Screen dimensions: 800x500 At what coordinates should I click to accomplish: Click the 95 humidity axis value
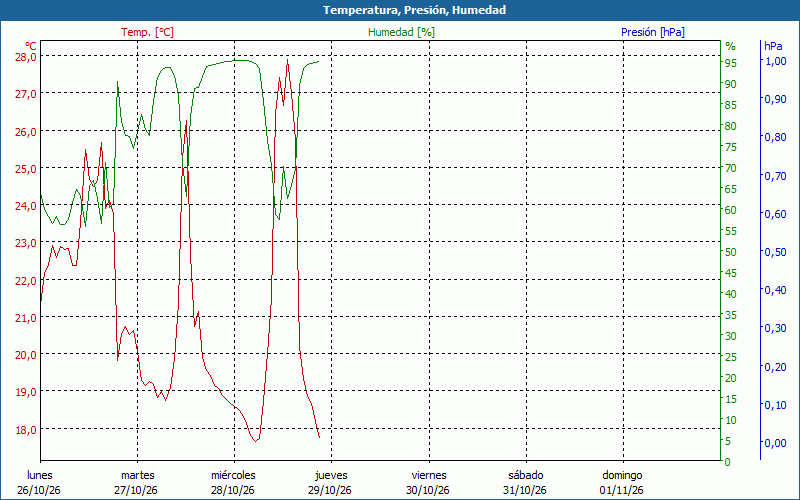(x=730, y=63)
